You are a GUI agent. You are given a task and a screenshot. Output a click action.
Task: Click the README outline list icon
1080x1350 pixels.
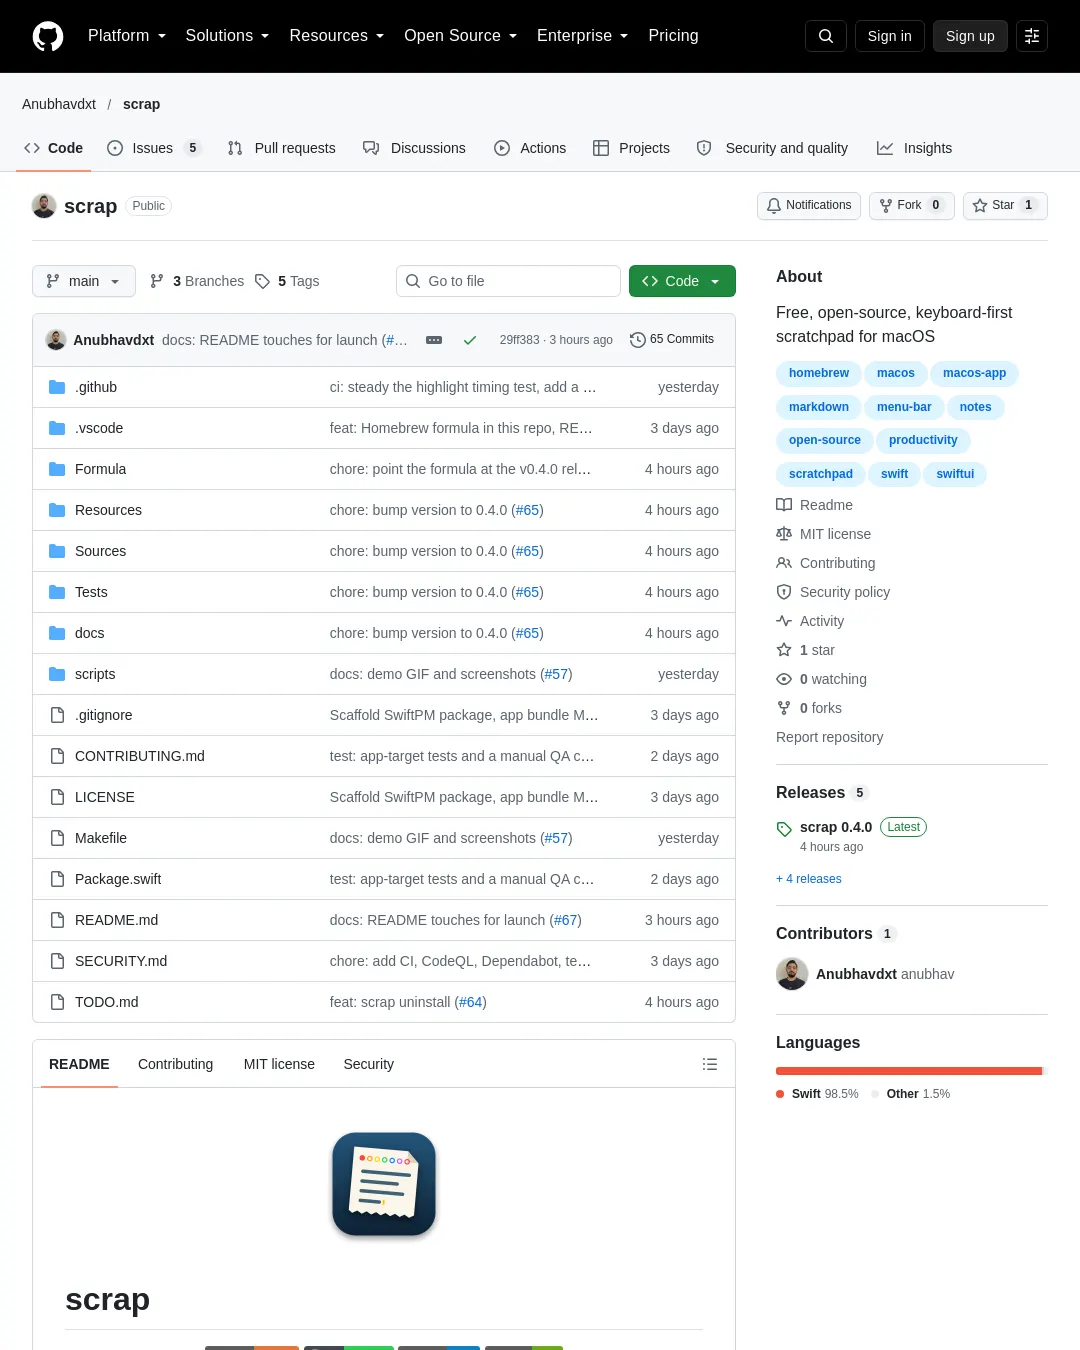pyautogui.click(x=710, y=1064)
